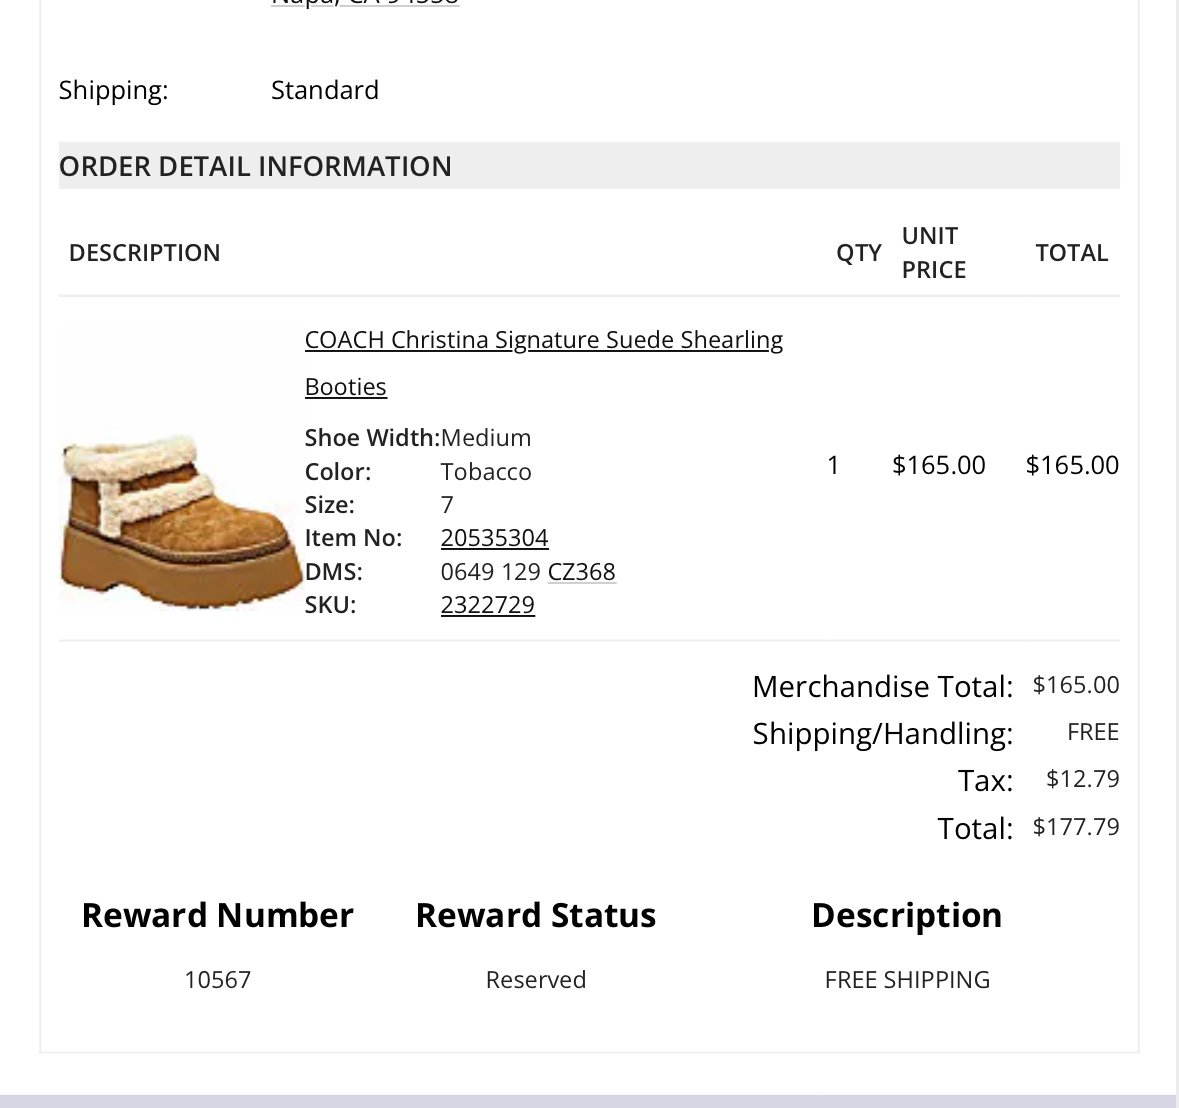The width and height of the screenshot is (1179, 1108).
Task: Select the ORDER DETAIL INFORMATION header
Action: pyautogui.click(x=589, y=165)
